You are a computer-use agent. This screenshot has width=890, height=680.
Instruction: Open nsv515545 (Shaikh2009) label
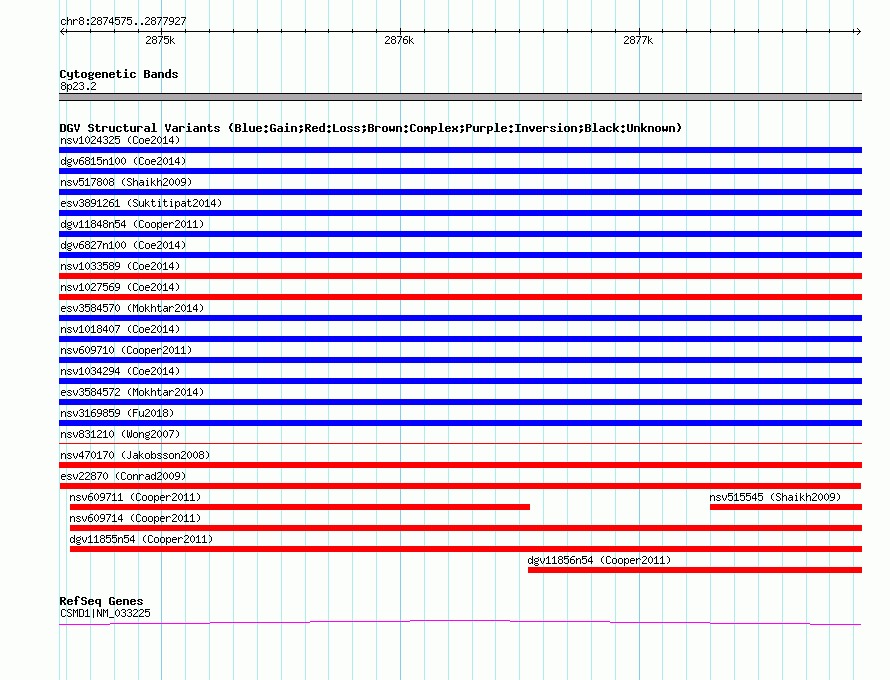pos(775,497)
